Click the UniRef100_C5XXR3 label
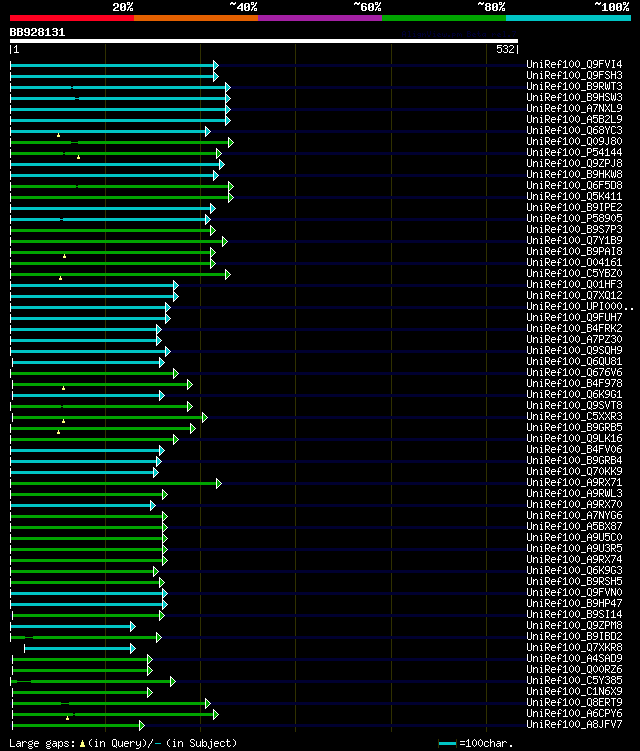Image resolution: width=640 pixels, height=751 pixels. coord(574,417)
